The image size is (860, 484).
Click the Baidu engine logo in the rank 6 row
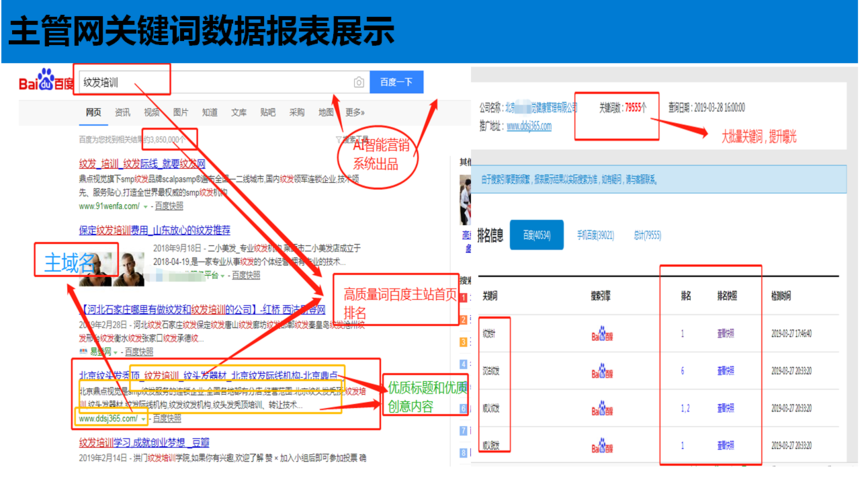[602, 371]
